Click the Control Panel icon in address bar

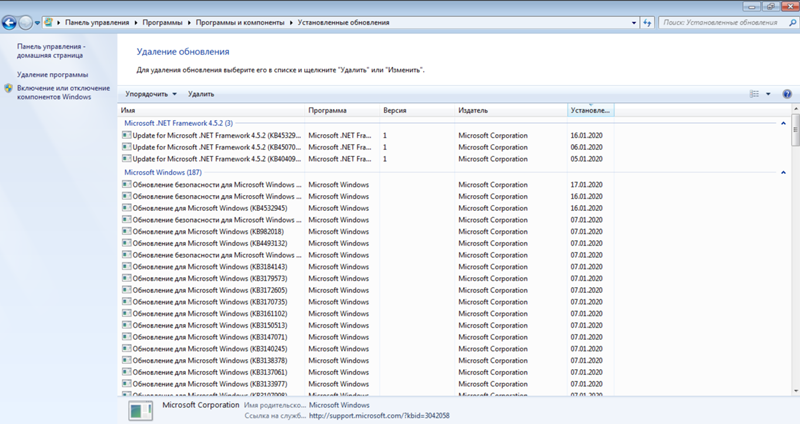point(48,22)
